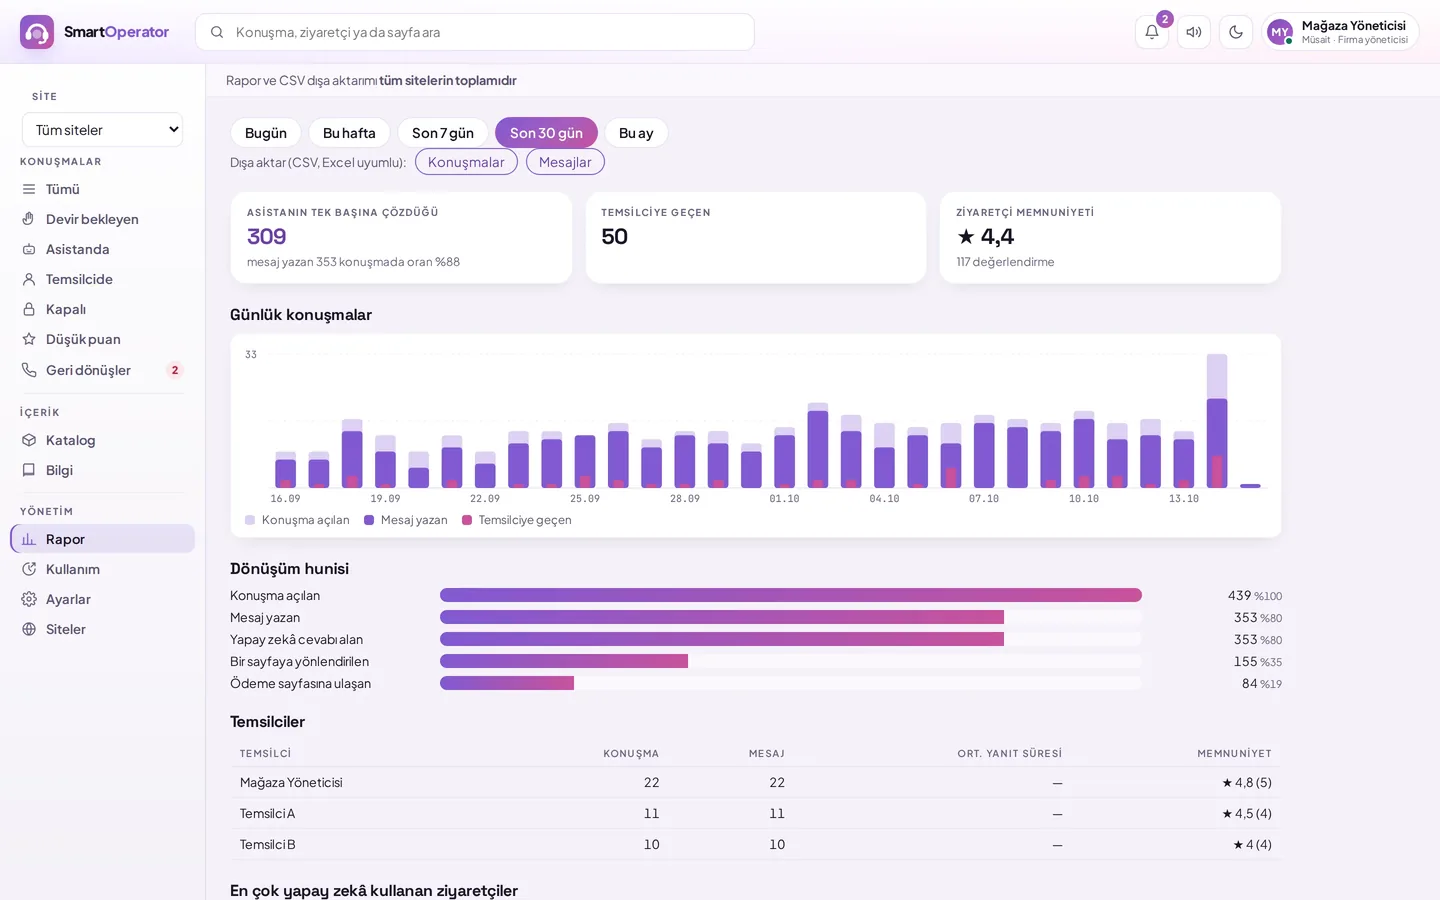Toggle Konuşma açılan legend swatch
Viewport: 1440px width, 900px height.
250,520
